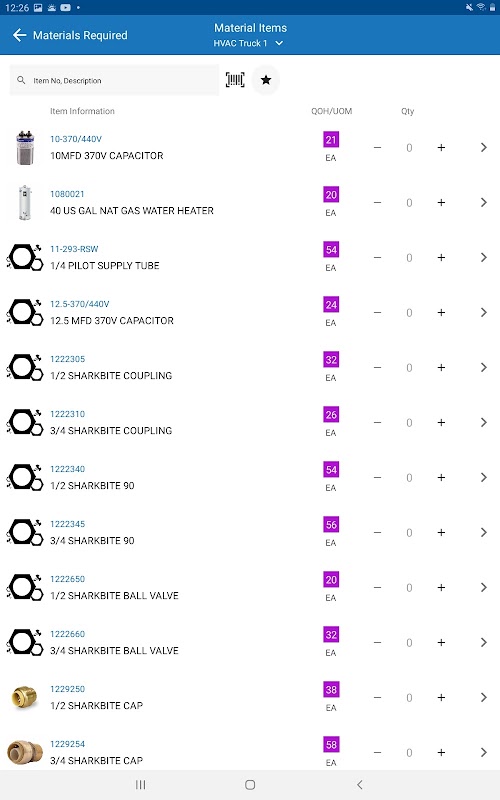Tap the Android home navigation button
500x800 pixels.
tap(250, 785)
